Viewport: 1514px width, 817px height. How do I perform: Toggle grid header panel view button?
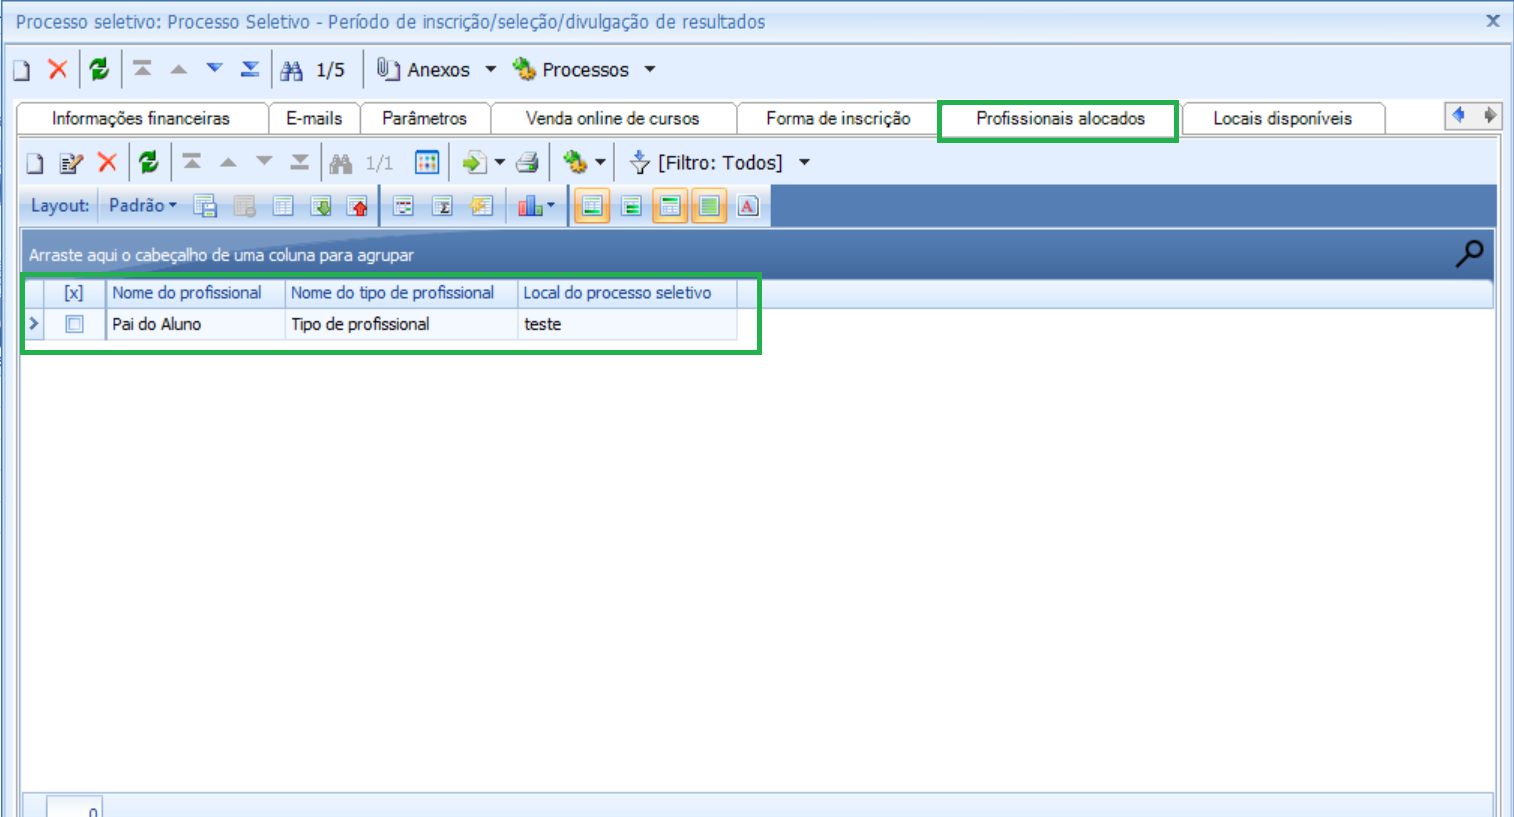[x=670, y=206]
